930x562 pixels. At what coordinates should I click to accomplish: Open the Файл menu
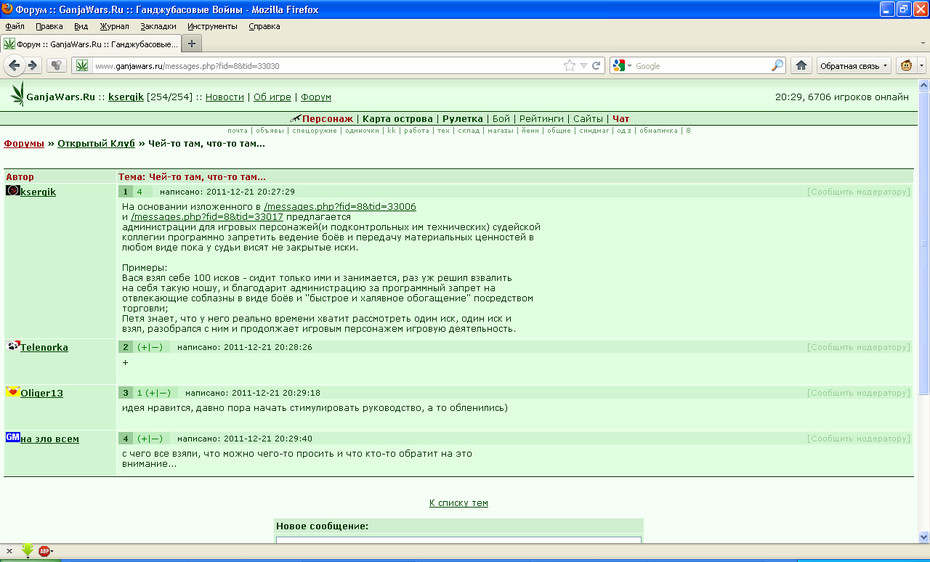pyautogui.click(x=15, y=26)
